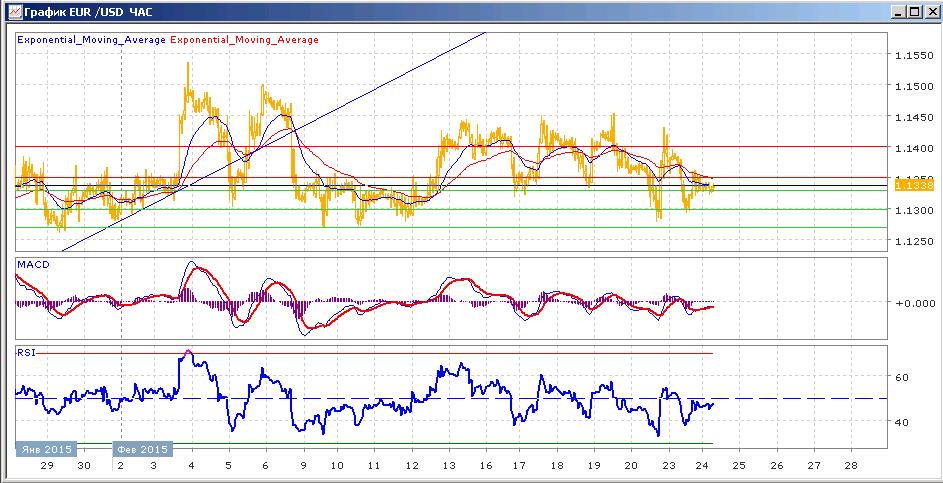
Task: Select the blue diagonal trend line
Action: coord(274,141)
